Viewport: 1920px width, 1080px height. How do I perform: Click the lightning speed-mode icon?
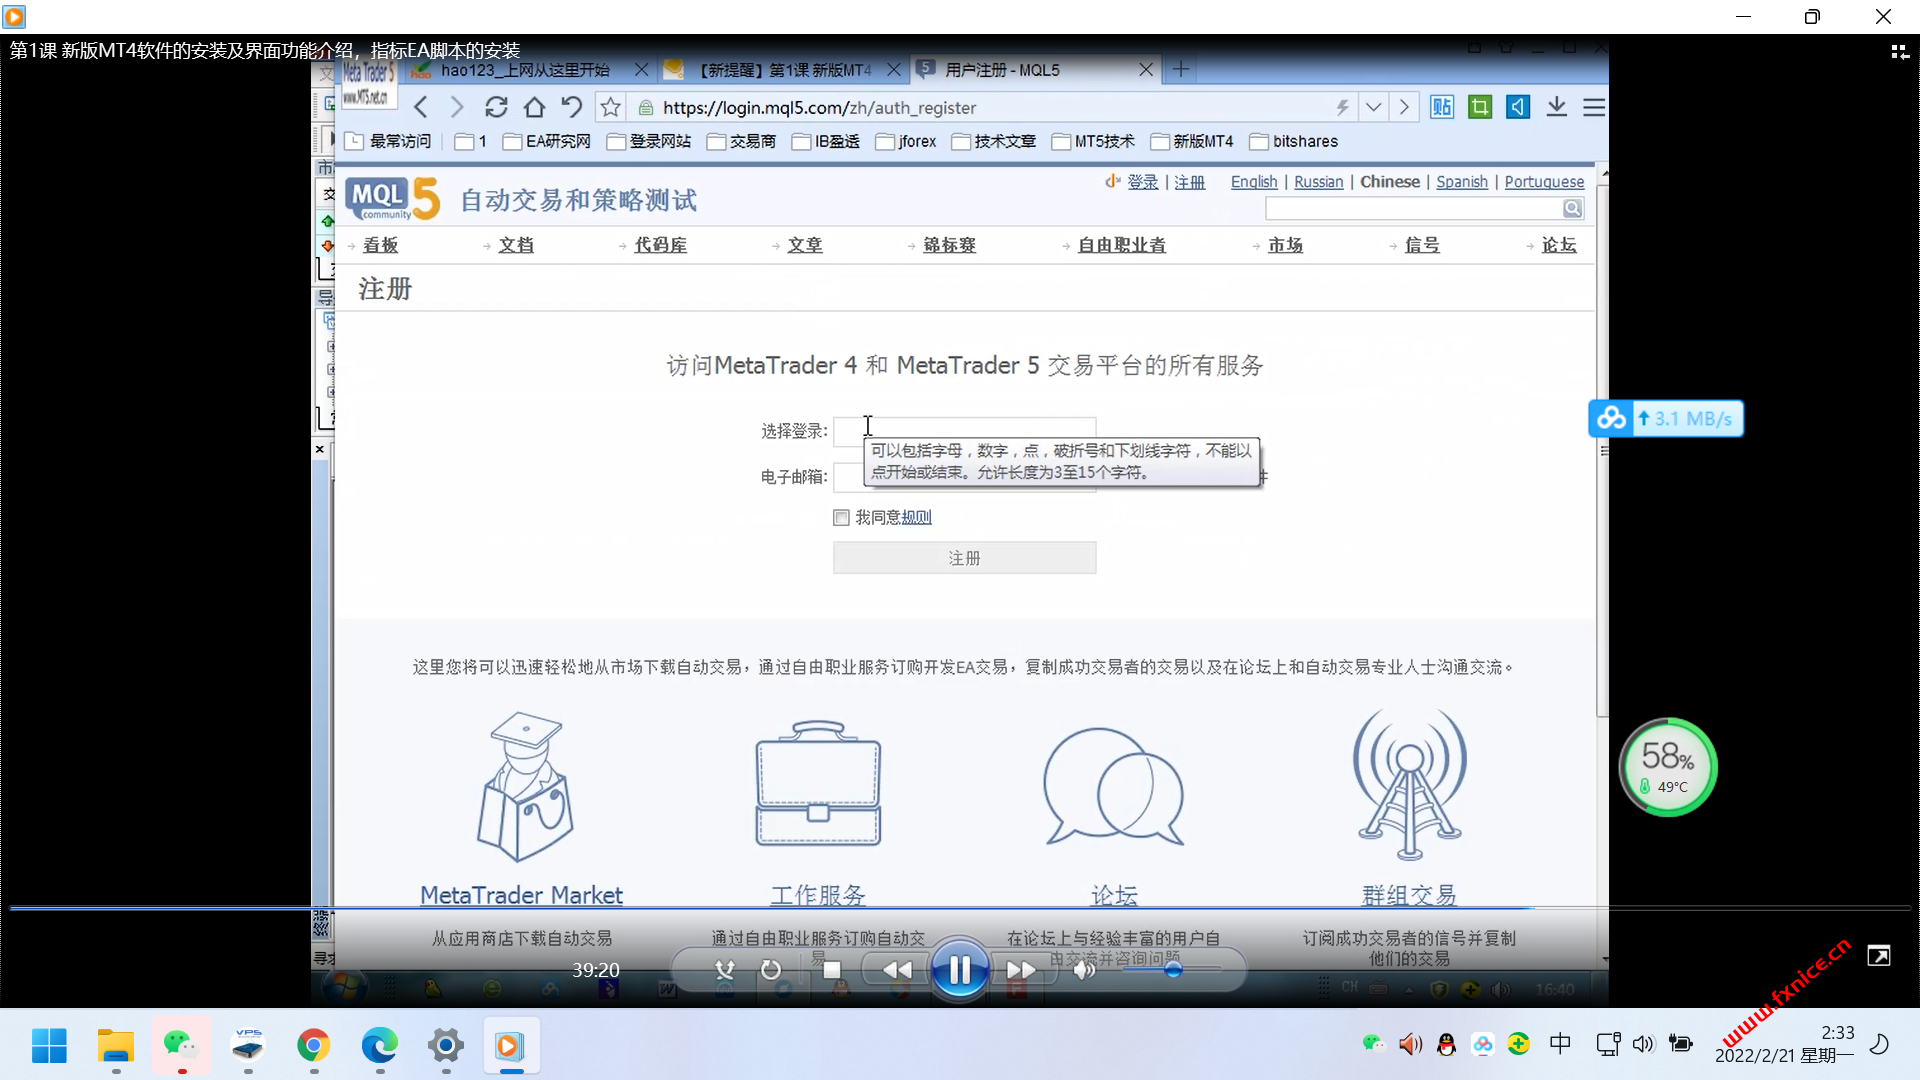[x=1343, y=107]
